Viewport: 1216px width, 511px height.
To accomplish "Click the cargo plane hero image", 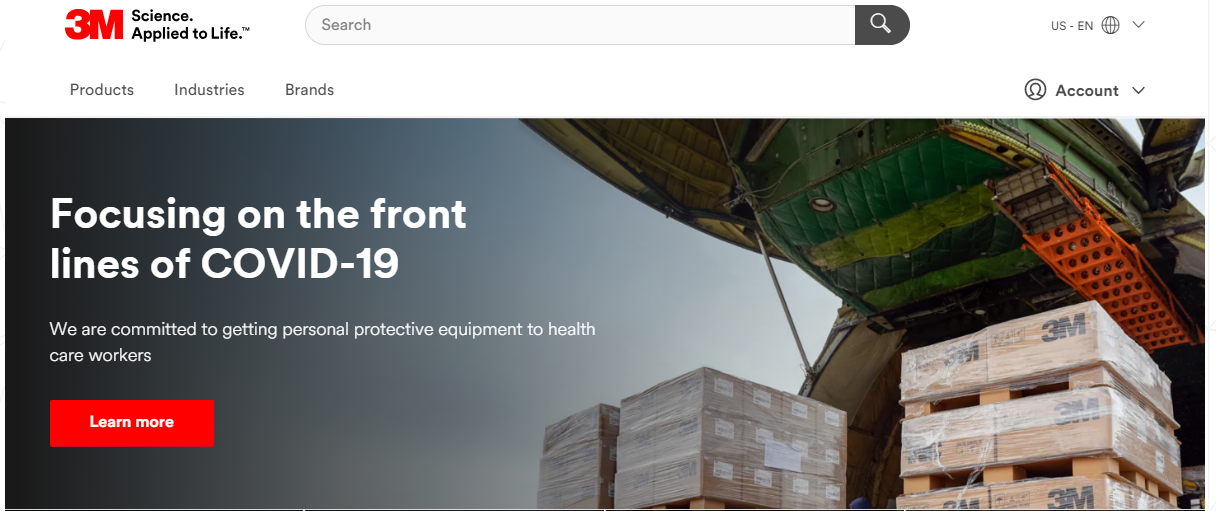I will 860,314.
